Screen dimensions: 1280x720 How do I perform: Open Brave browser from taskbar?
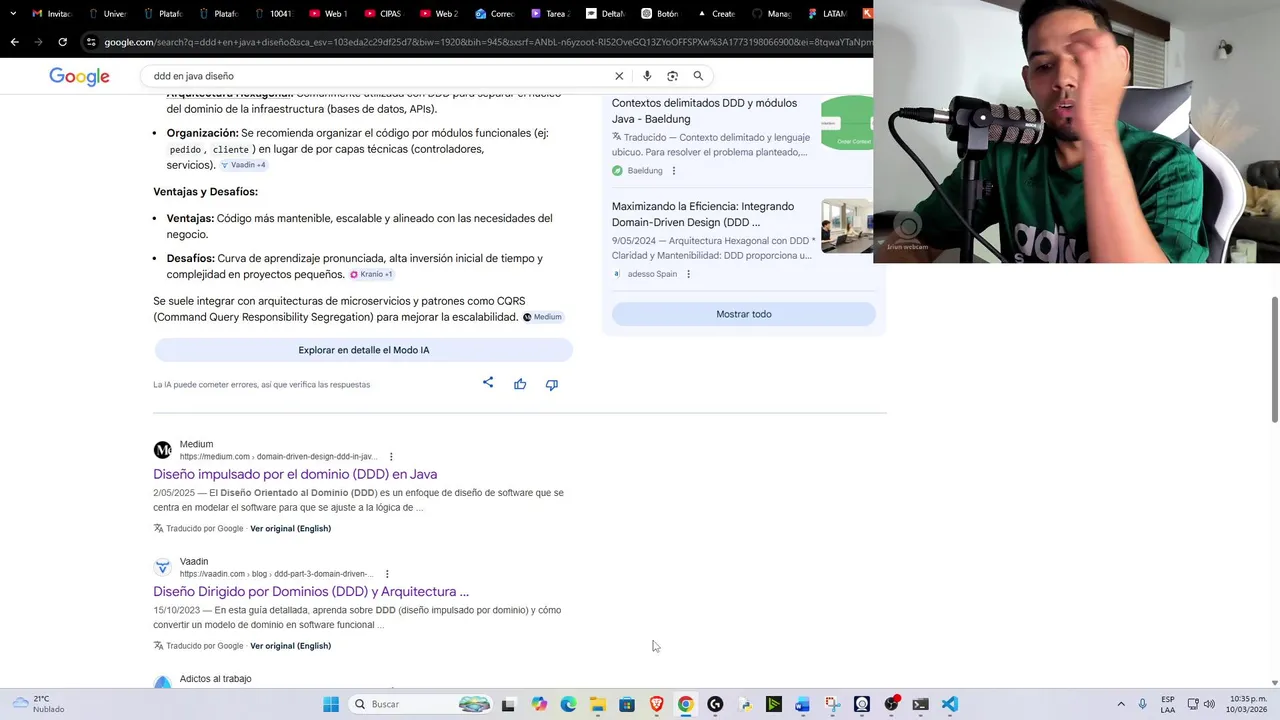[657, 704]
